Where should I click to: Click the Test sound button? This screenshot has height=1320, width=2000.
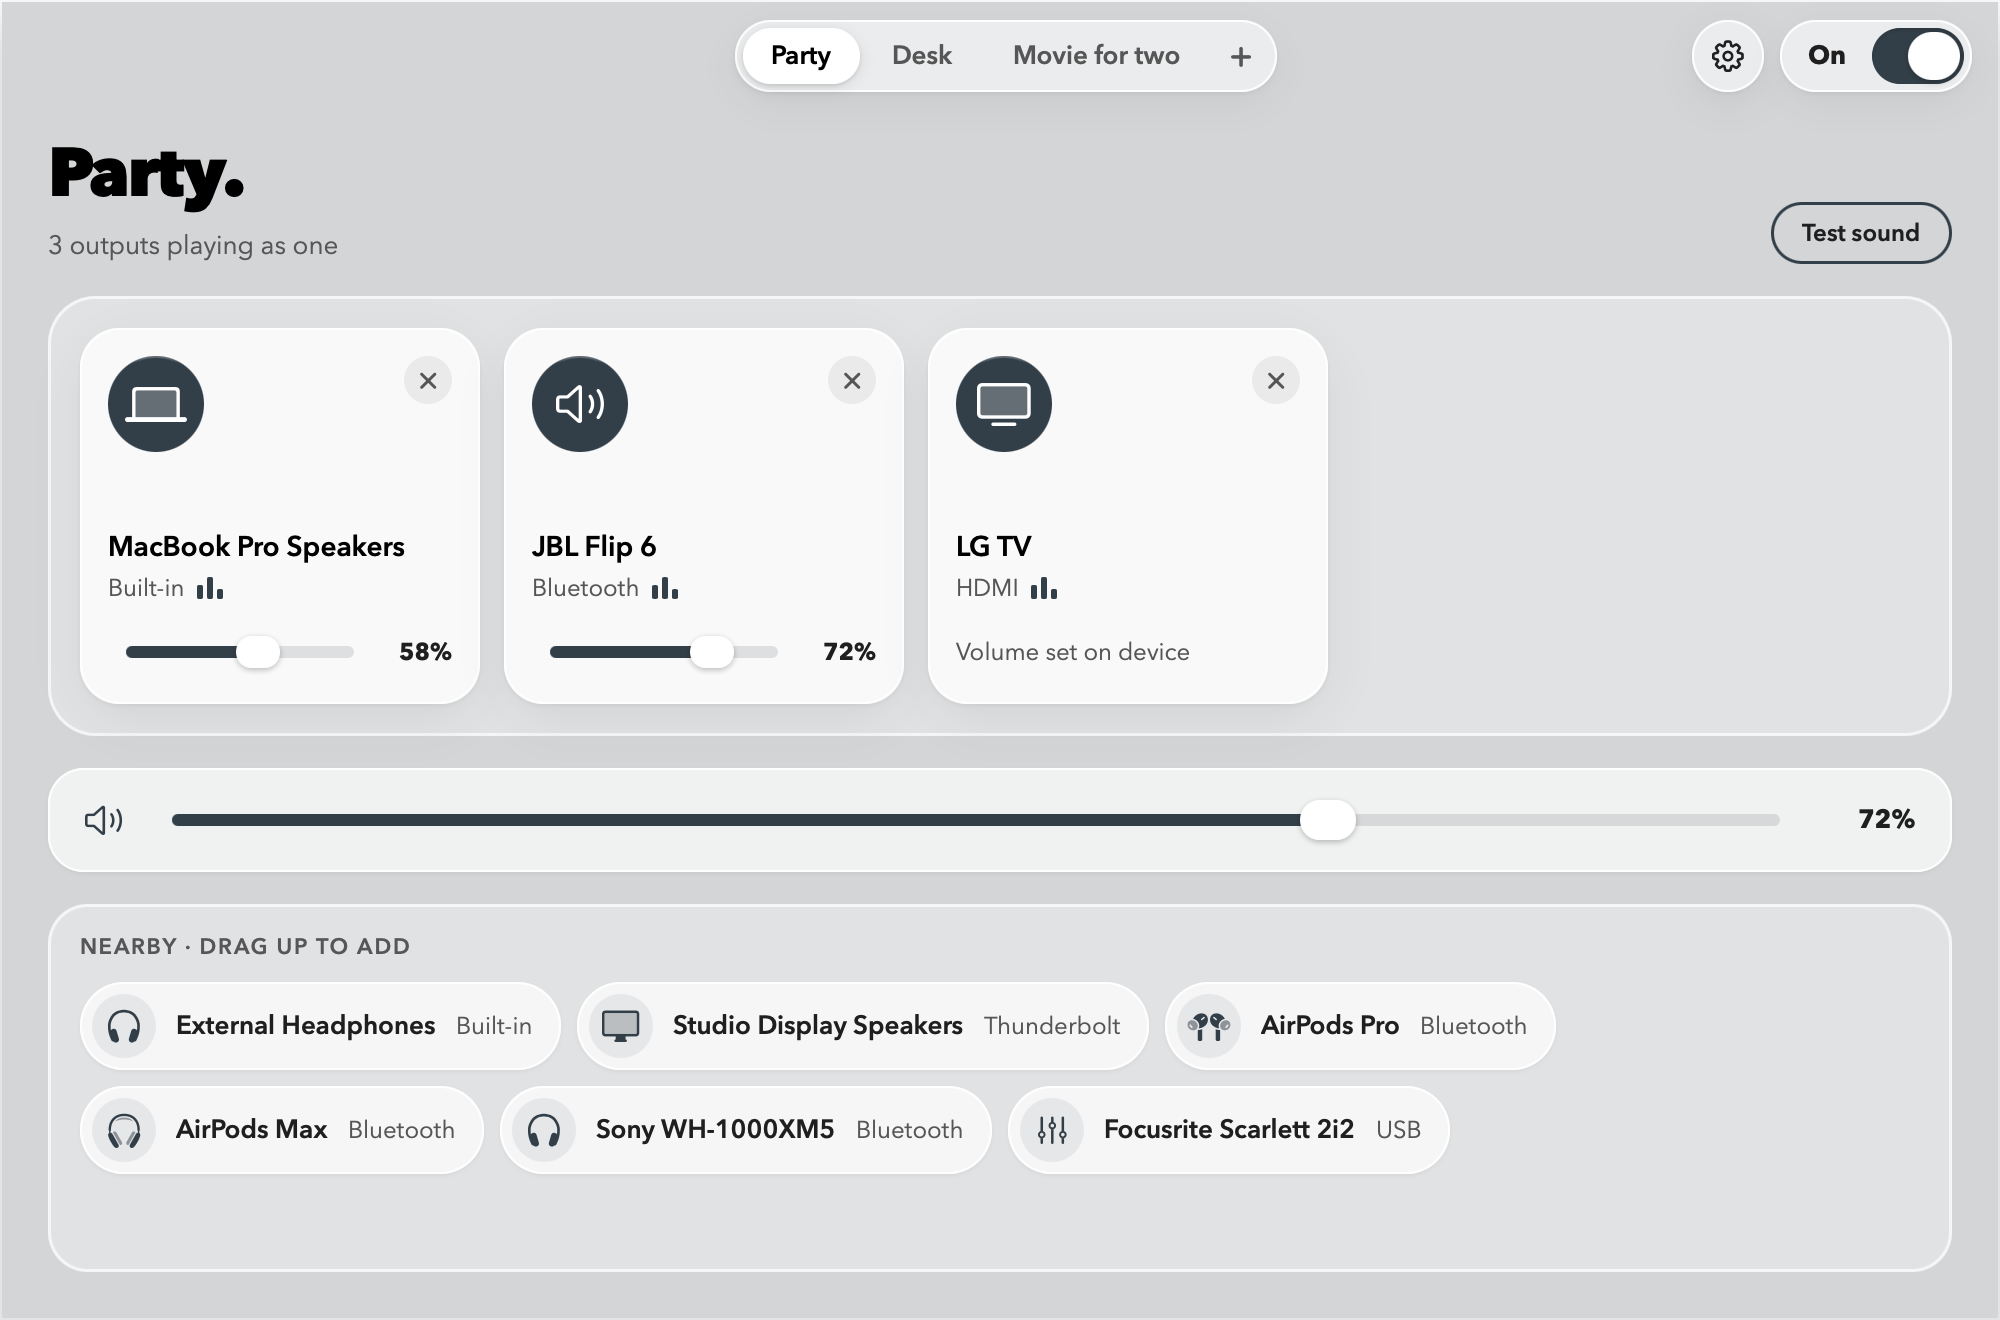(1861, 233)
